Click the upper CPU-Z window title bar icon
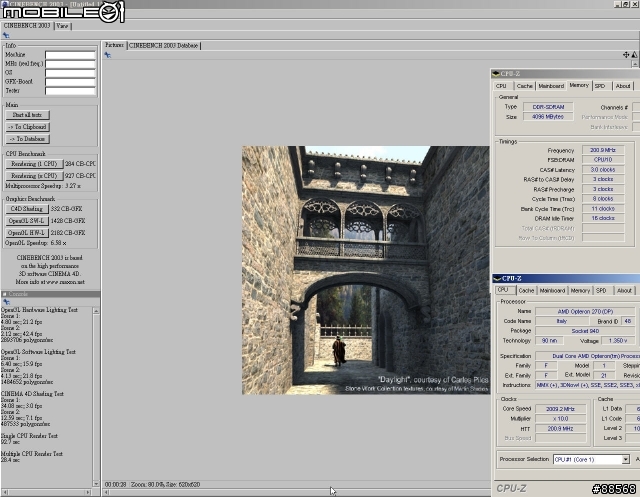Viewport: 640px width, 497px height. point(496,74)
